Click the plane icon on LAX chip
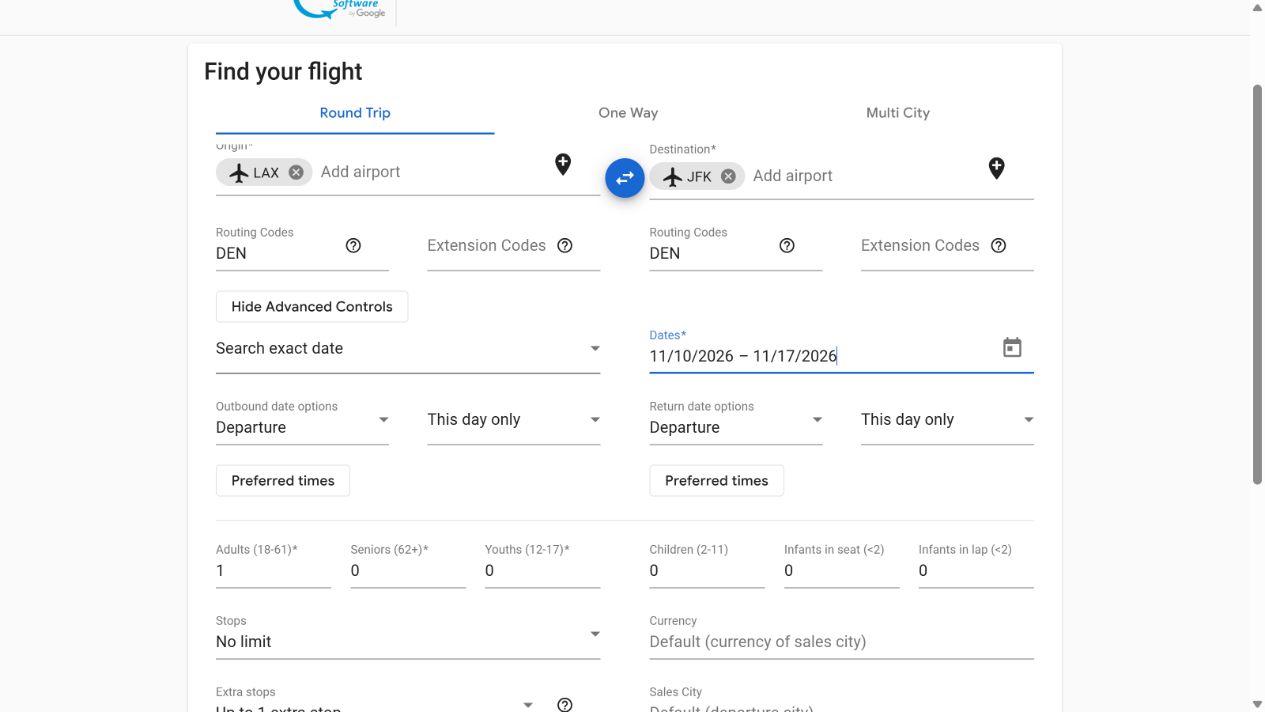1265x712 pixels. [238, 173]
